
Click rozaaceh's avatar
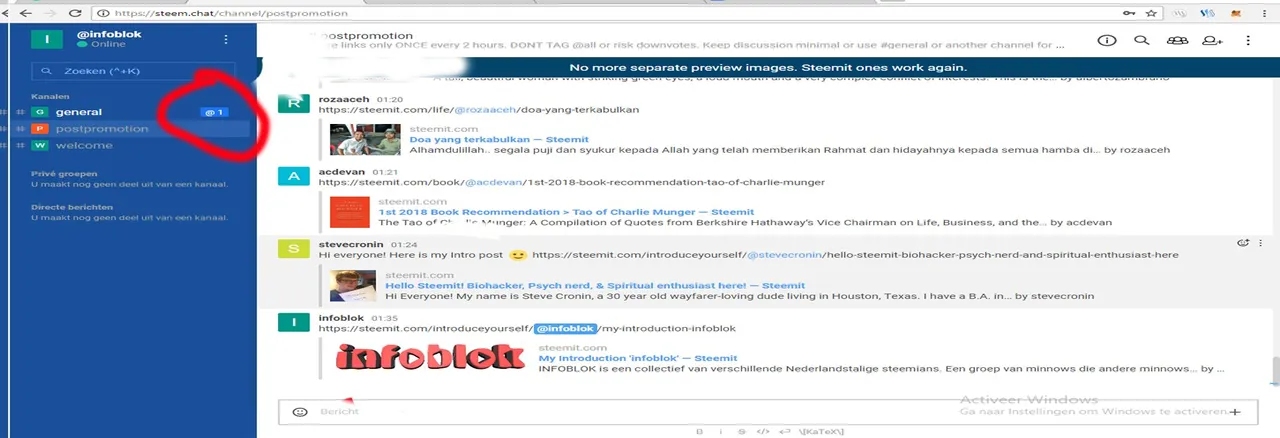click(293, 104)
